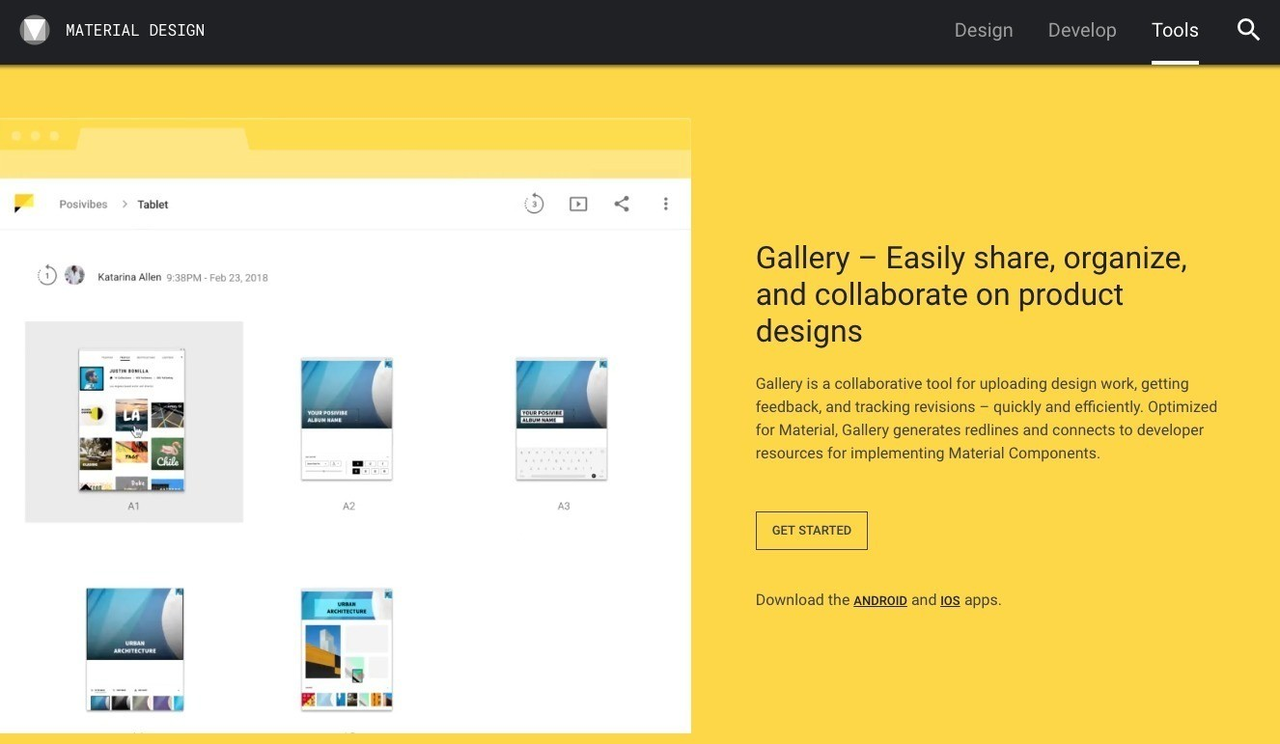The image size is (1280, 744).
Task: Click Katarina Allen's avatar picture
Action: 75,276
